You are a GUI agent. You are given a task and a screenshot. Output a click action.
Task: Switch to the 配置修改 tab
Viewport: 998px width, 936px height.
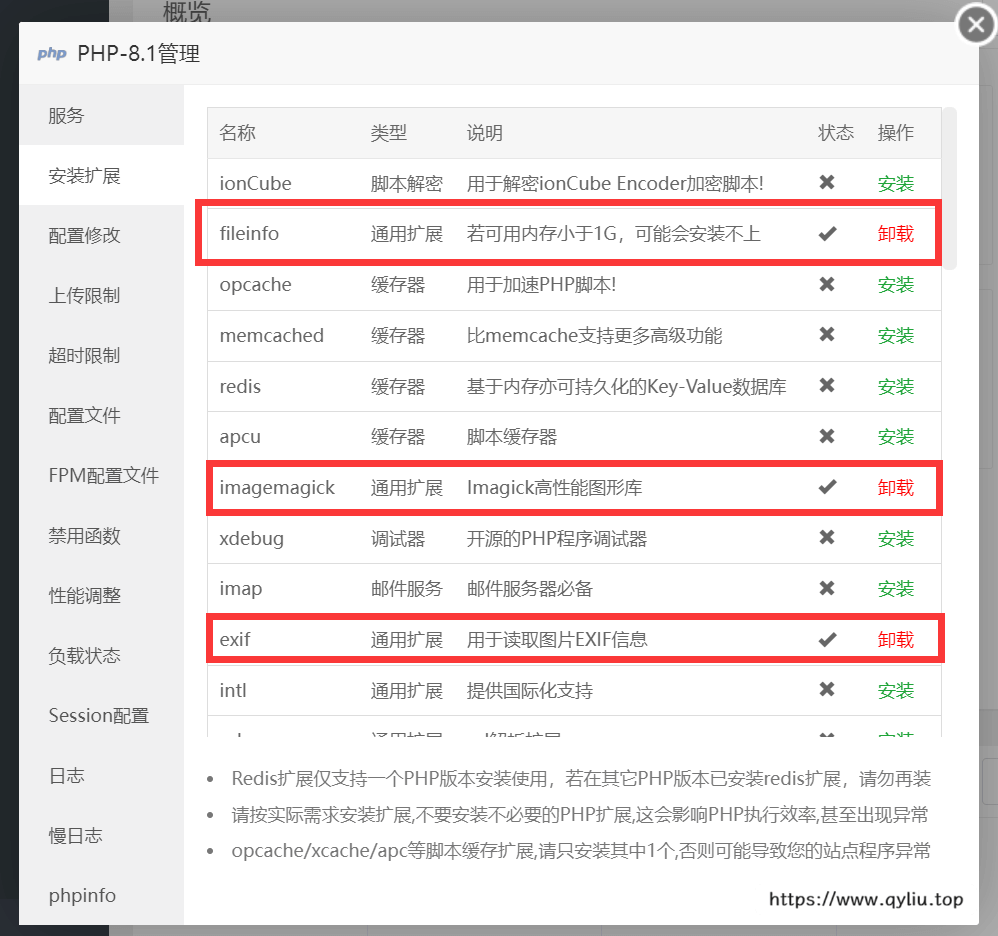point(85,236)
